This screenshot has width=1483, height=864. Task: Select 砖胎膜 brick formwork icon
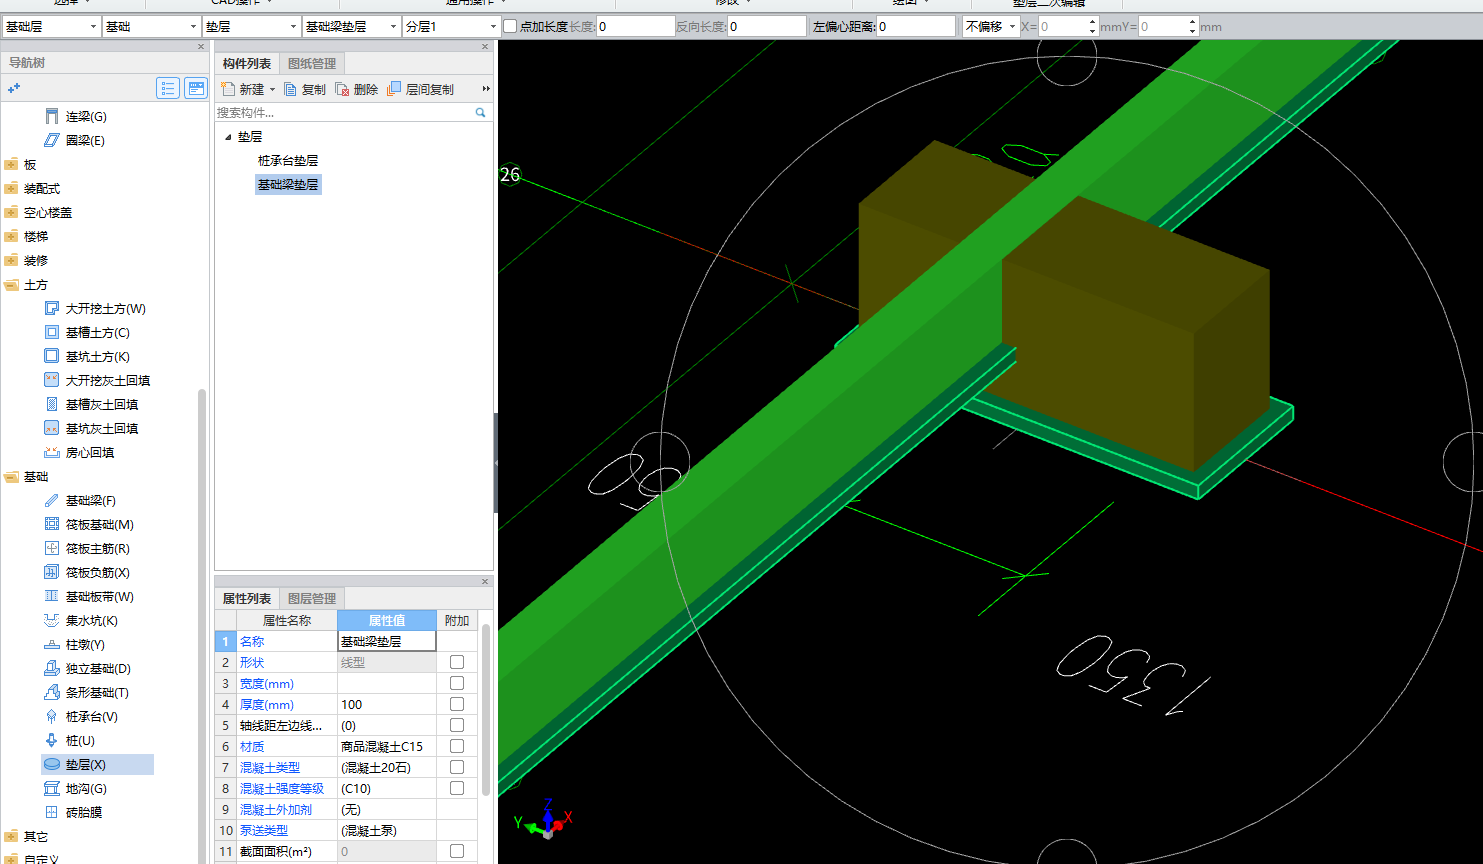[52, 813]
